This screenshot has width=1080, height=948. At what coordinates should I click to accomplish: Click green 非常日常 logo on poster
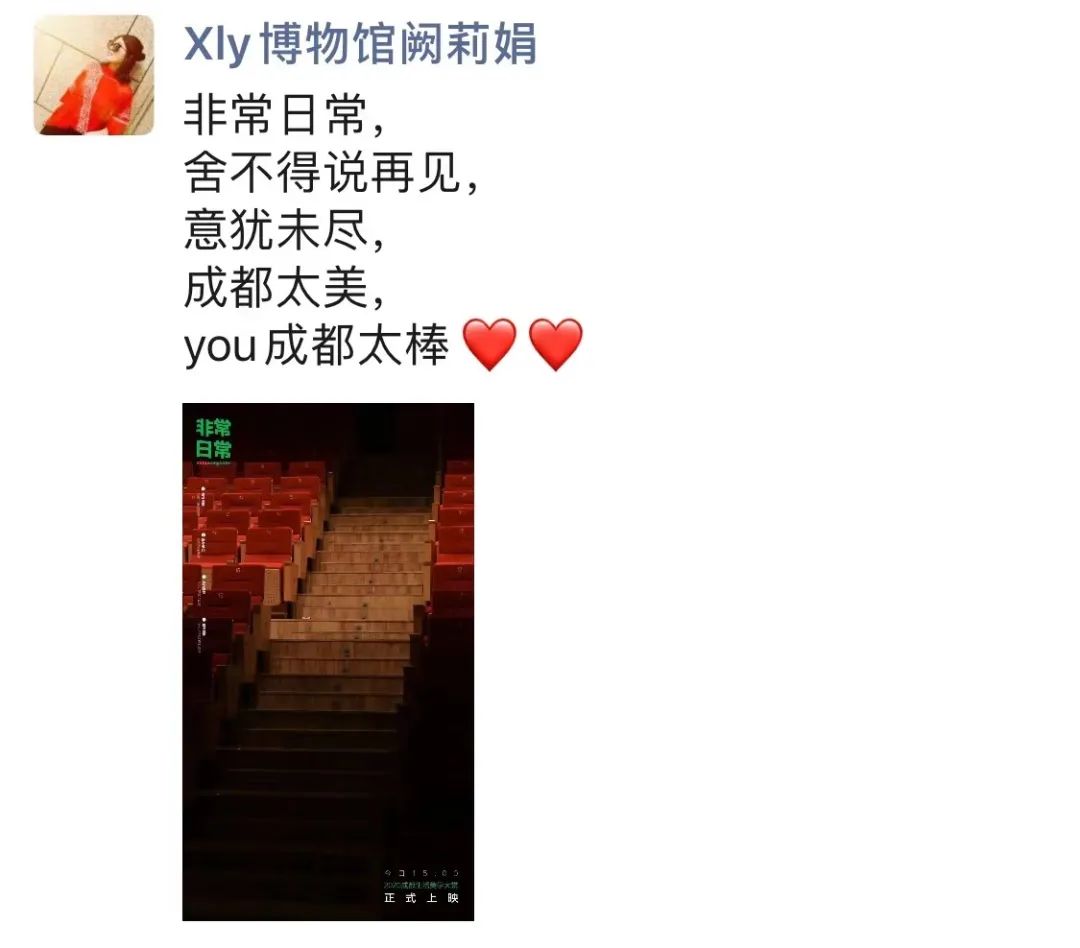click(214, 439)
